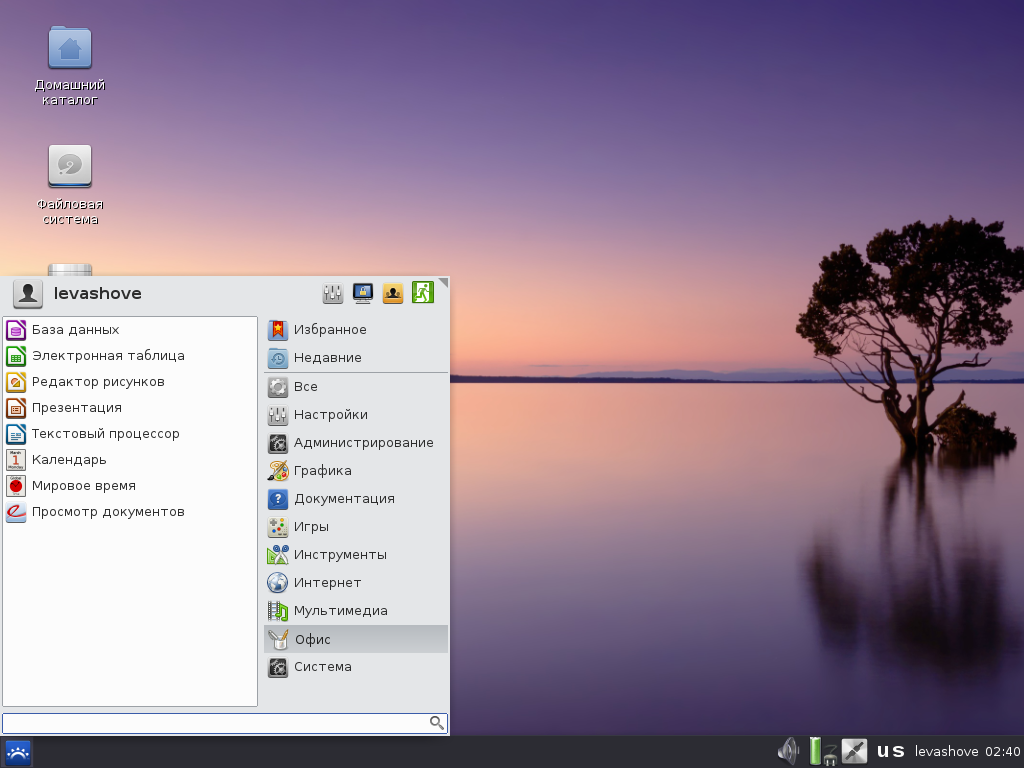The image size is (1024, 768).
Task: Select the Настройки category
Action: (356, 415)
